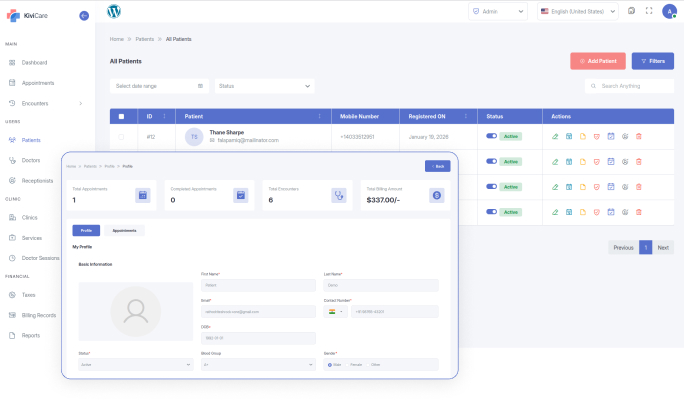Edit Thane Sharpe with the pencil icon

pos(555,137)
